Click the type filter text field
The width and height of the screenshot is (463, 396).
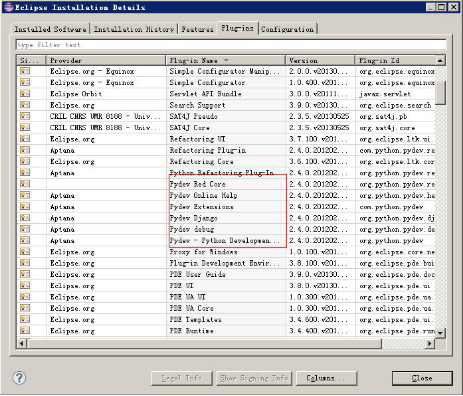coord(231,44)
